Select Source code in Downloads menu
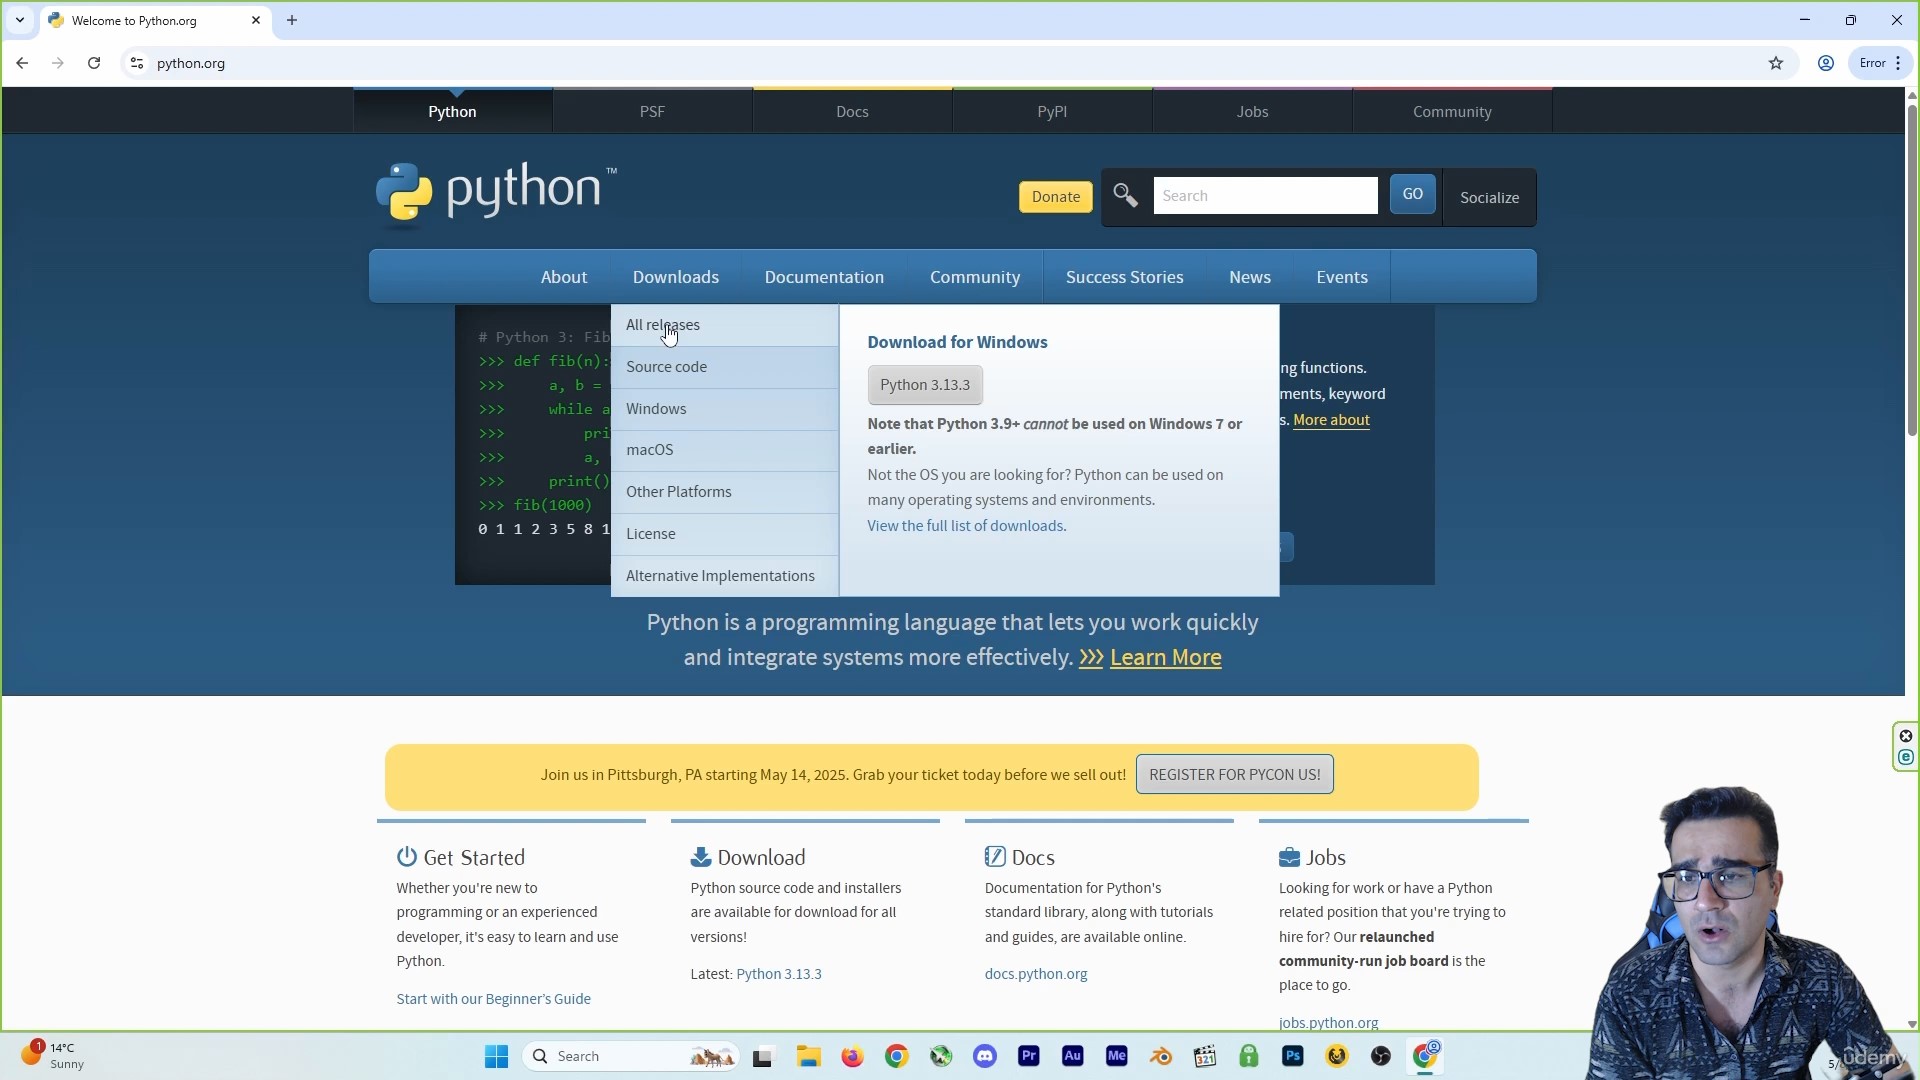Image resolution: width=1920 pixels, height=1080 pixels. (x=725, y=367)
